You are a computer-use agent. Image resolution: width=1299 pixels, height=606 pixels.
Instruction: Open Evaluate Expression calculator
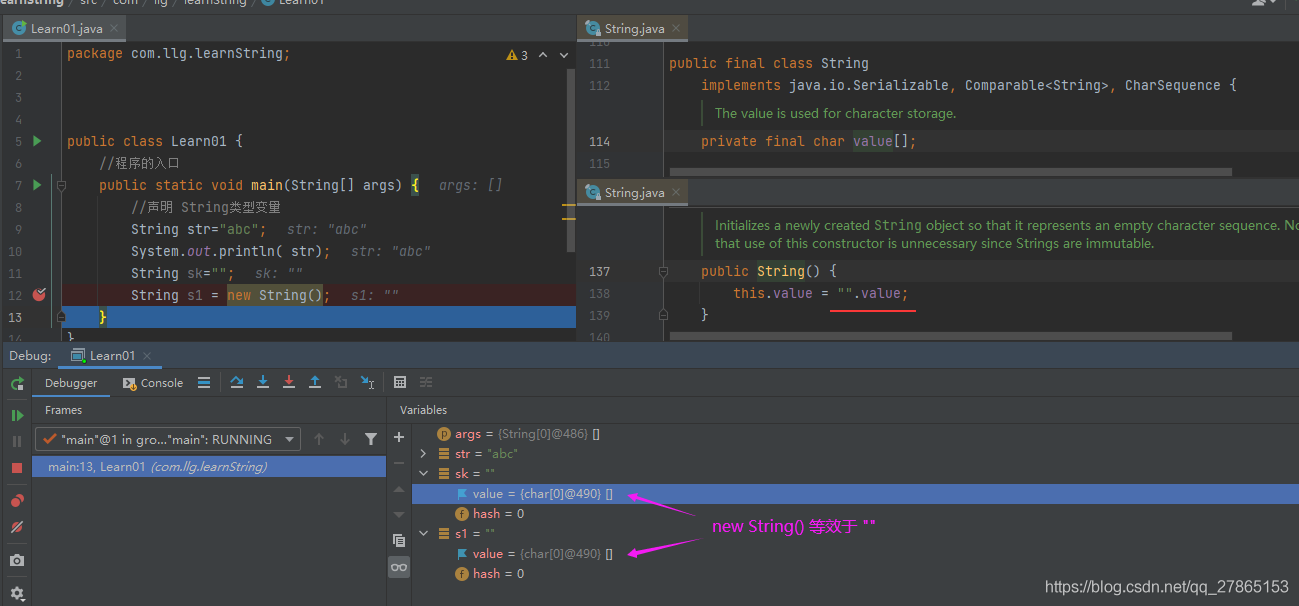point(400,382)
